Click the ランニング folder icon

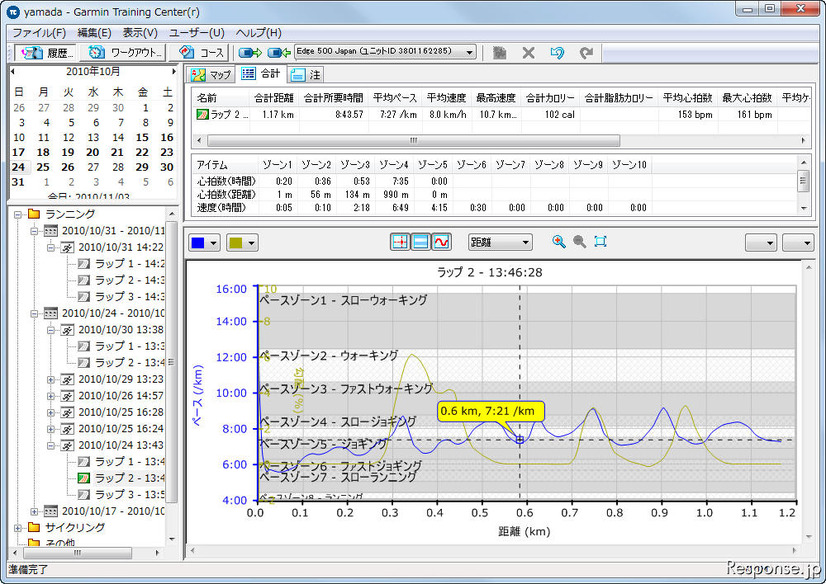(34, 214)
